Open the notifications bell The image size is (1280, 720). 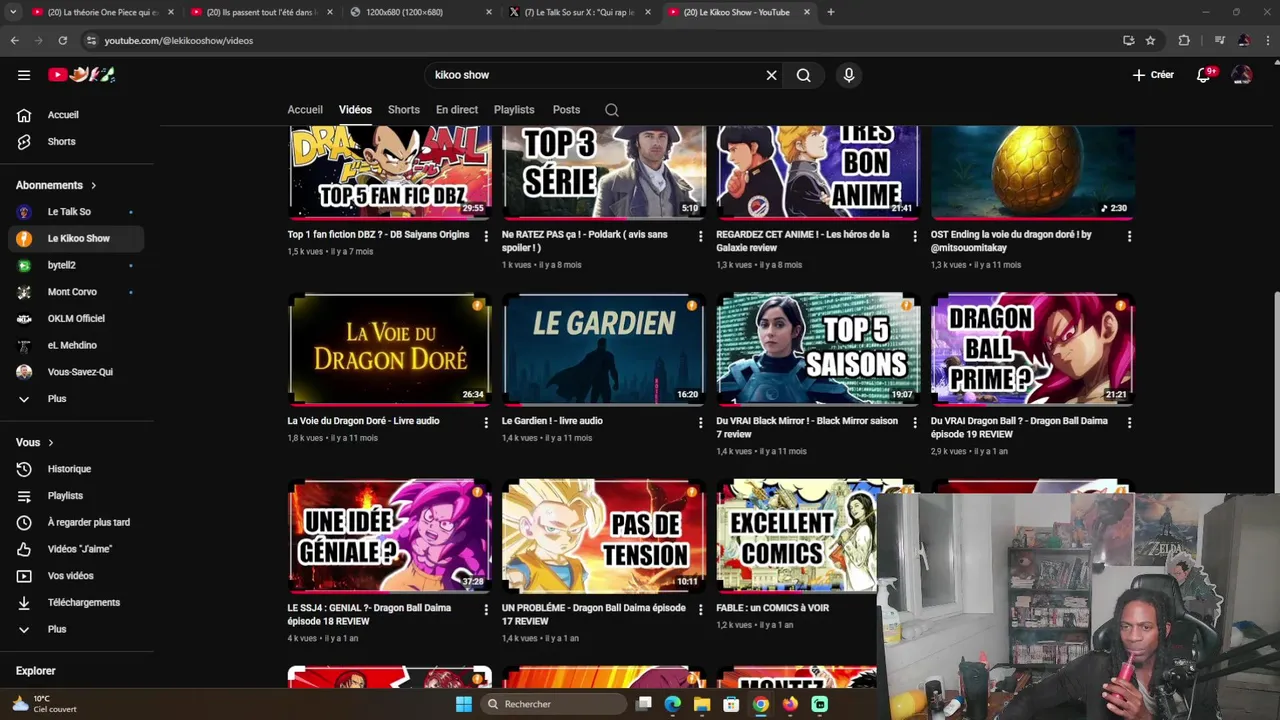(1204, 75)
